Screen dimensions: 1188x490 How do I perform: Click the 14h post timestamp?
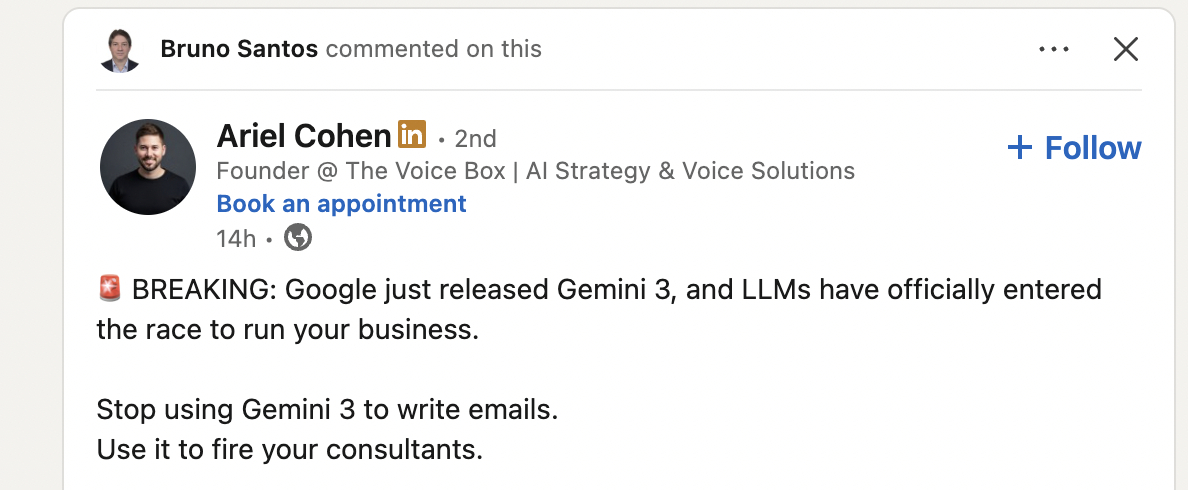pyautogui.click(x=235, y=239)
